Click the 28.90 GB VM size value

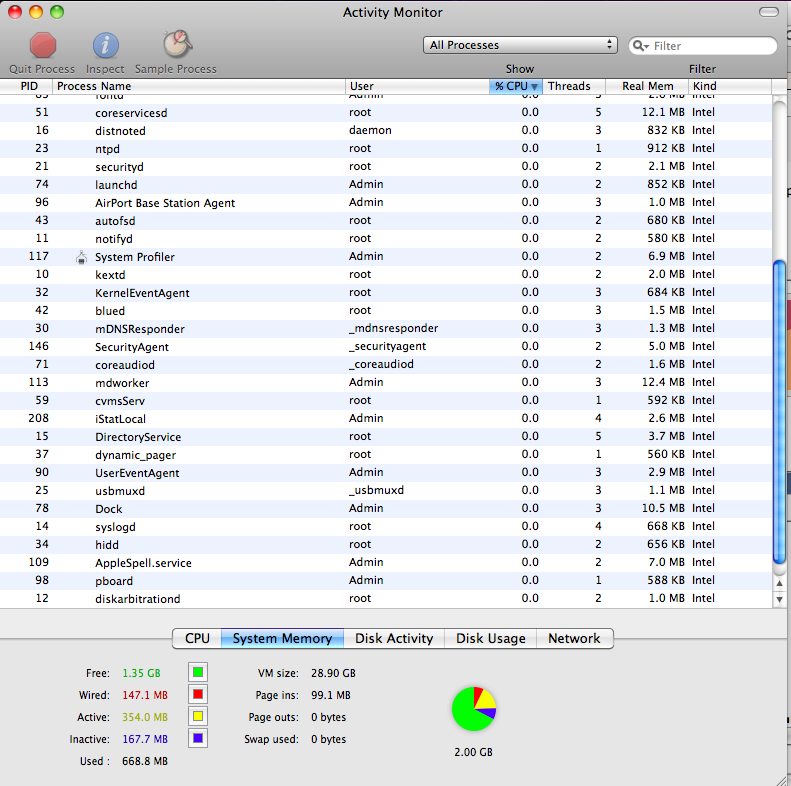[x=333, y=673]
